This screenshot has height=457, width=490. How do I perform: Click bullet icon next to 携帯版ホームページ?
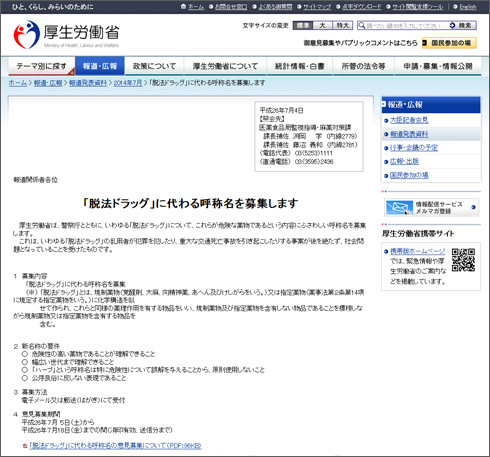[x=386, y=252]
